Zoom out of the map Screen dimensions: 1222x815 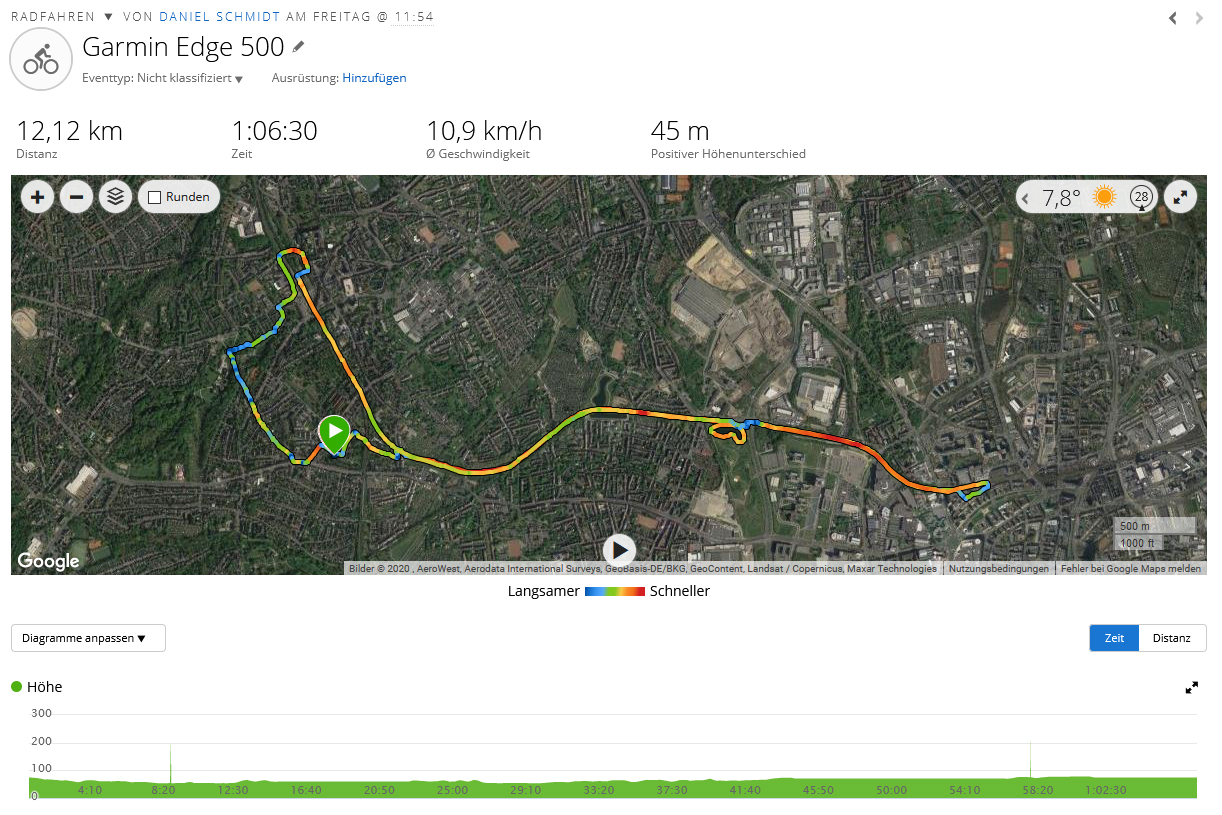[77, 197]
